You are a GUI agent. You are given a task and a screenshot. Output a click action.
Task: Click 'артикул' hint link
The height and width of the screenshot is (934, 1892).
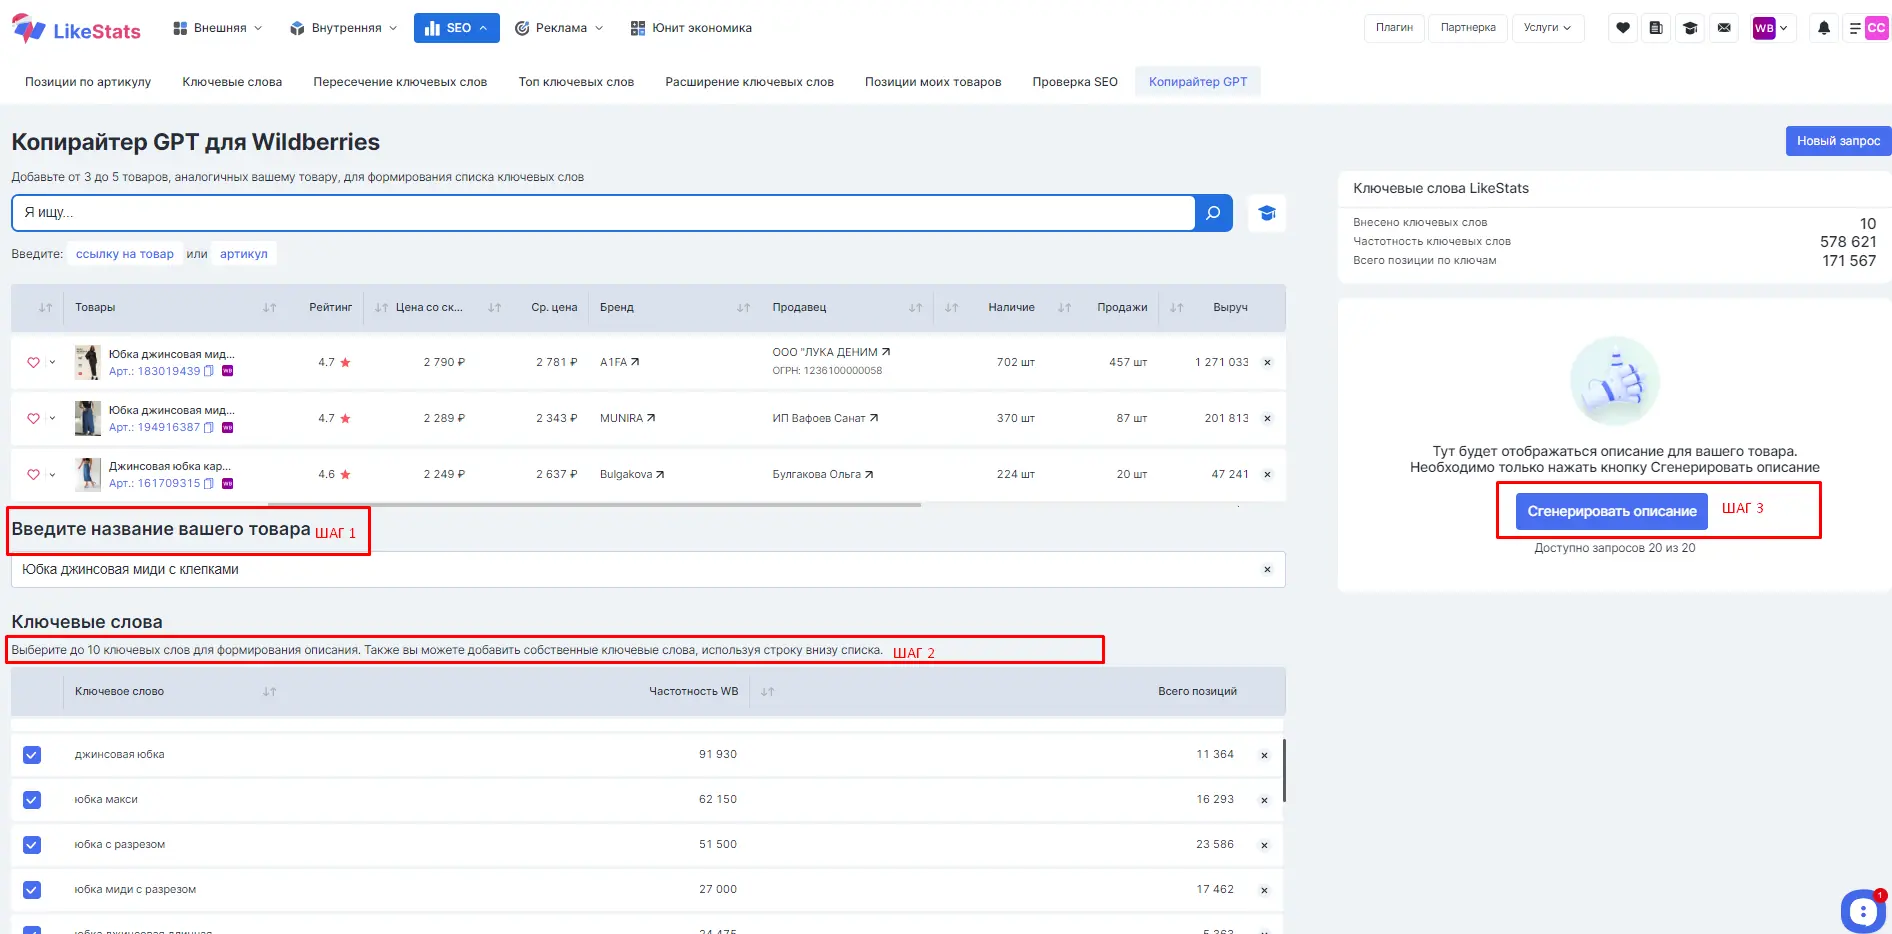pyautogui.click(x=244, y=254)
